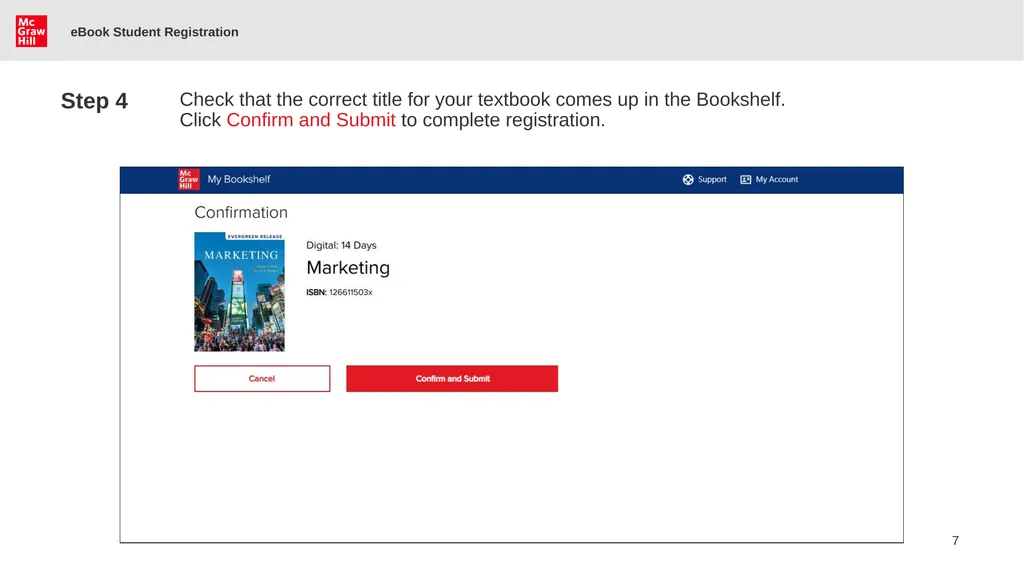Screen dimensions: 1024x575
Task: Open the My Bookshelf title link
Action: [238, 179]
